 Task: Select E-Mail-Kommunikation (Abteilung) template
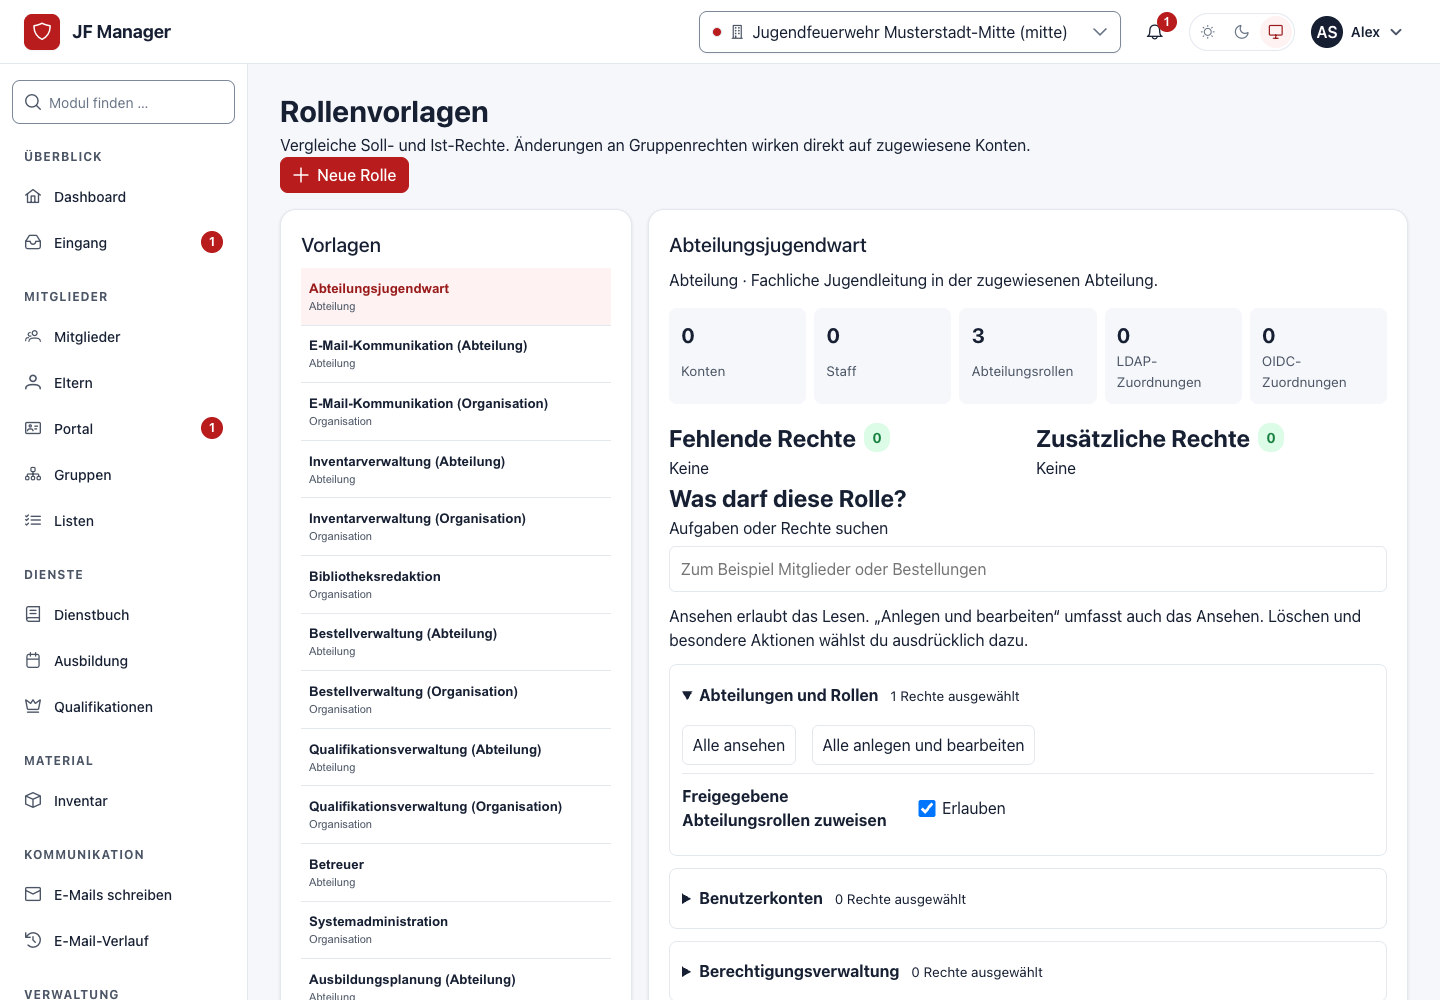tap(456, 354)
